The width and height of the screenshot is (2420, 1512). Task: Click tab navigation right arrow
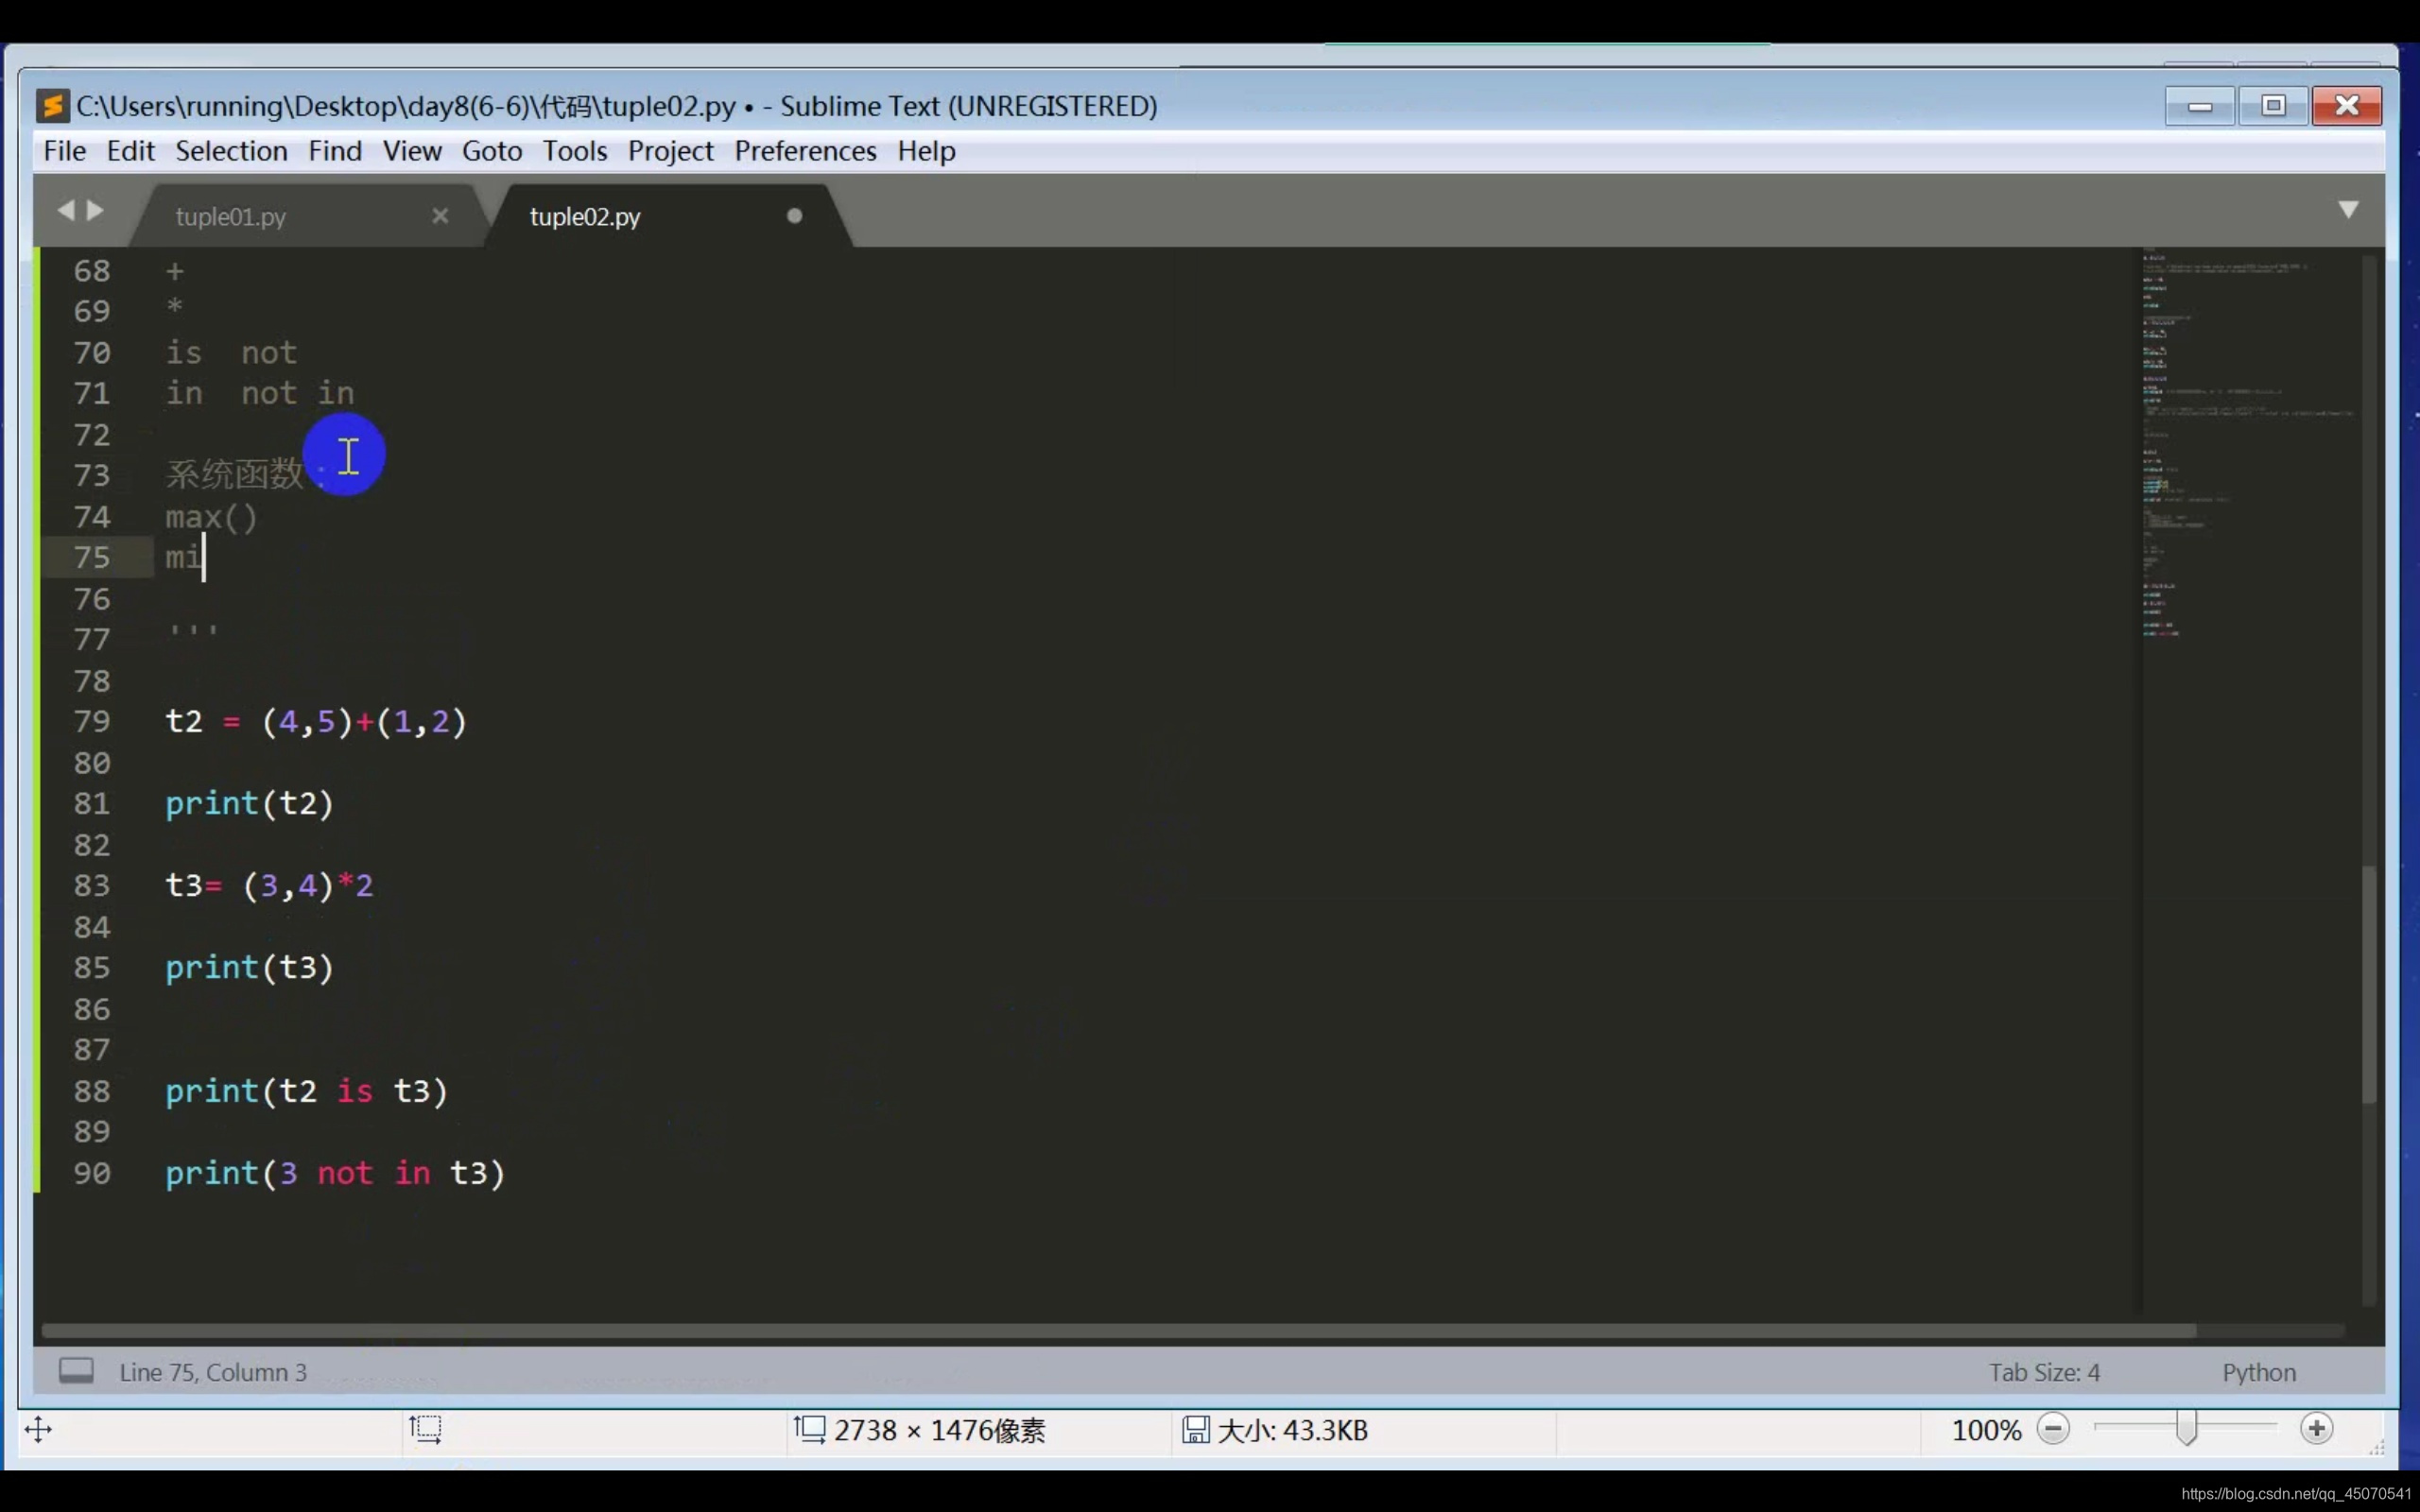tap(96, 210)
